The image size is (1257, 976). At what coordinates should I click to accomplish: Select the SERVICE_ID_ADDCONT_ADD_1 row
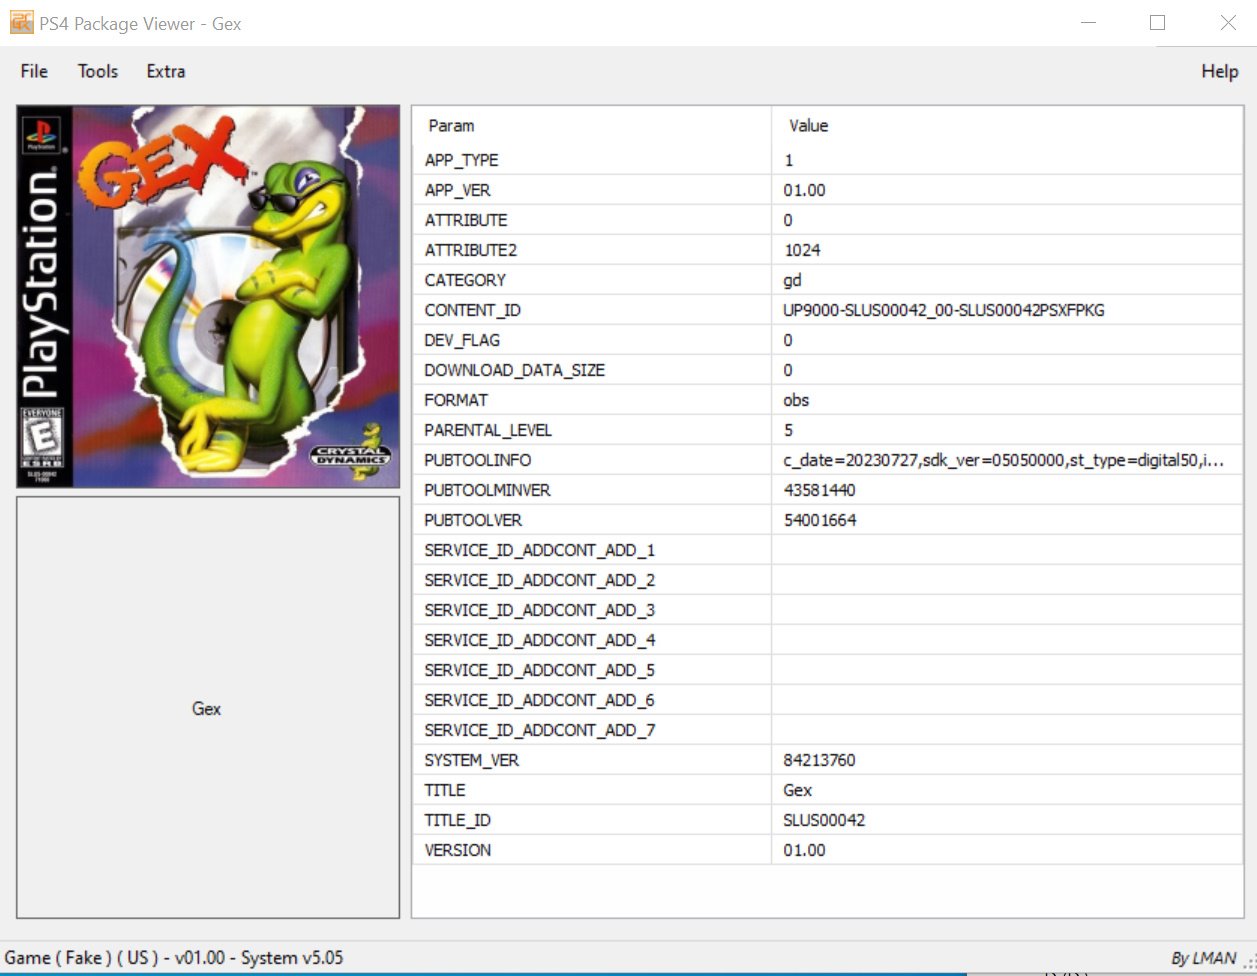pos(828,550)
